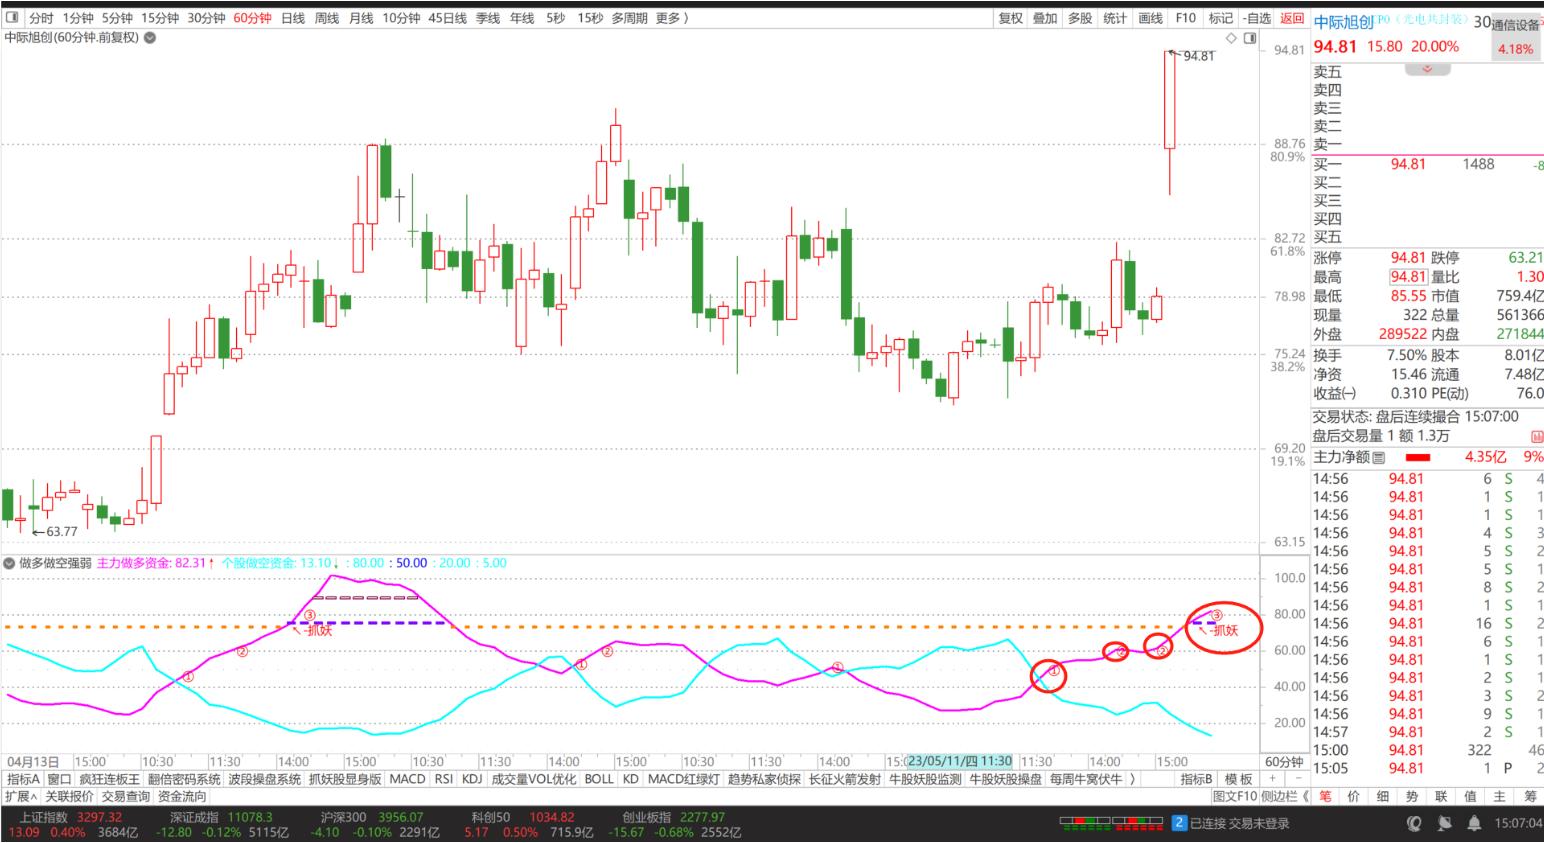The image size is (1544, 843).
Task: Click the satellite dish icon in status bar
Action: [1444, 824]
